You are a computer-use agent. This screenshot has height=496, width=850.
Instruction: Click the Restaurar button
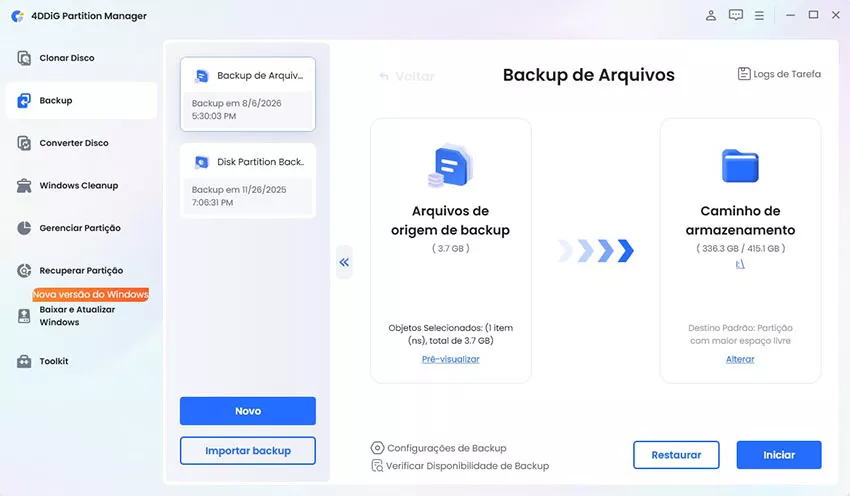(x=676, y=455)
